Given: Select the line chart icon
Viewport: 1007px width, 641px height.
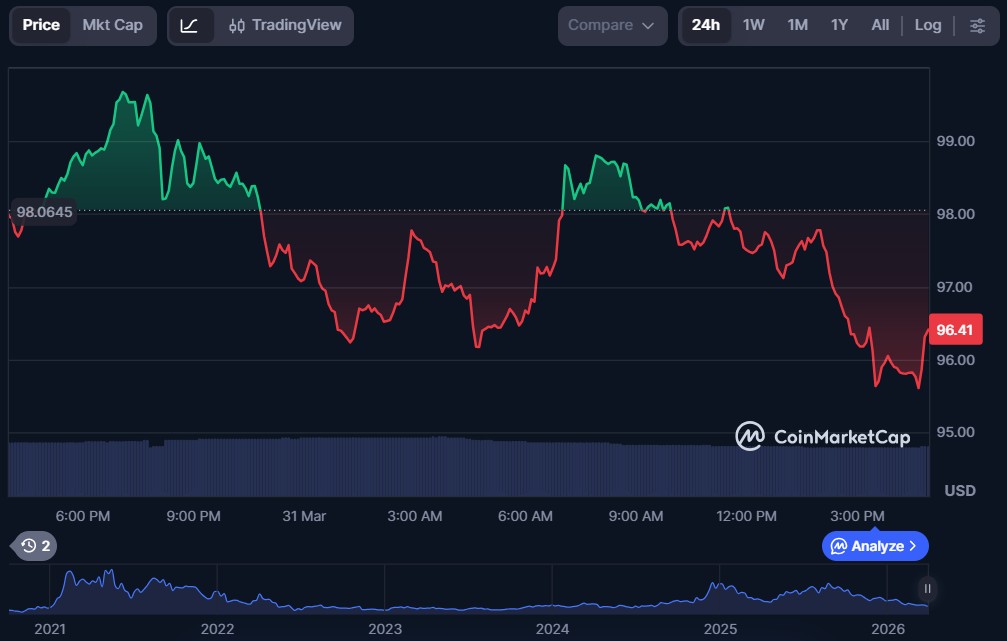Looking at the screenshot, I should point(190,25).
